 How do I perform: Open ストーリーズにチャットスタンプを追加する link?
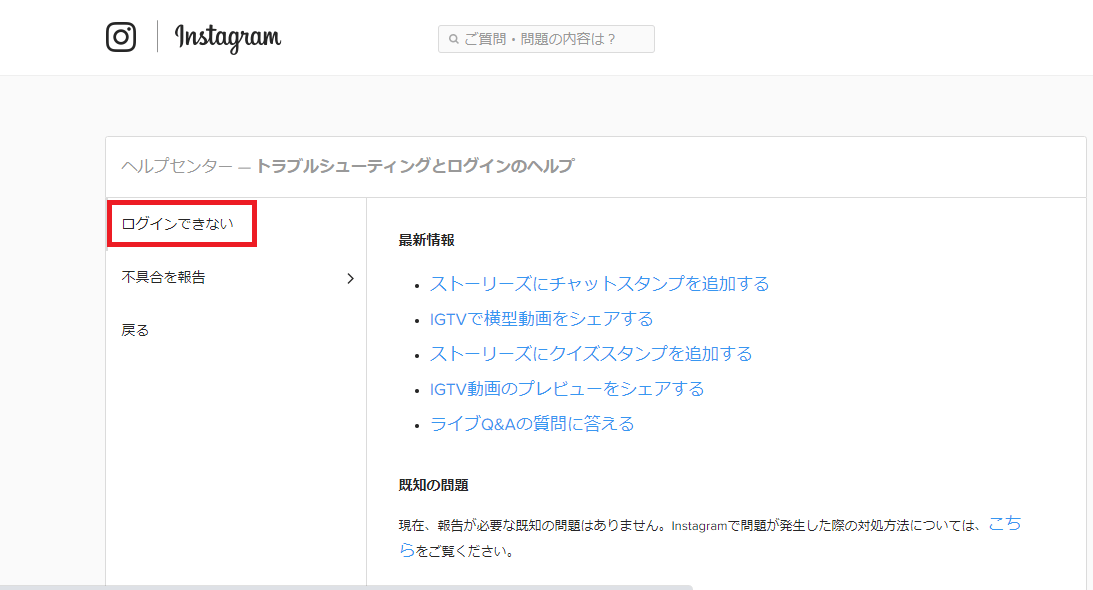(599, 284)
